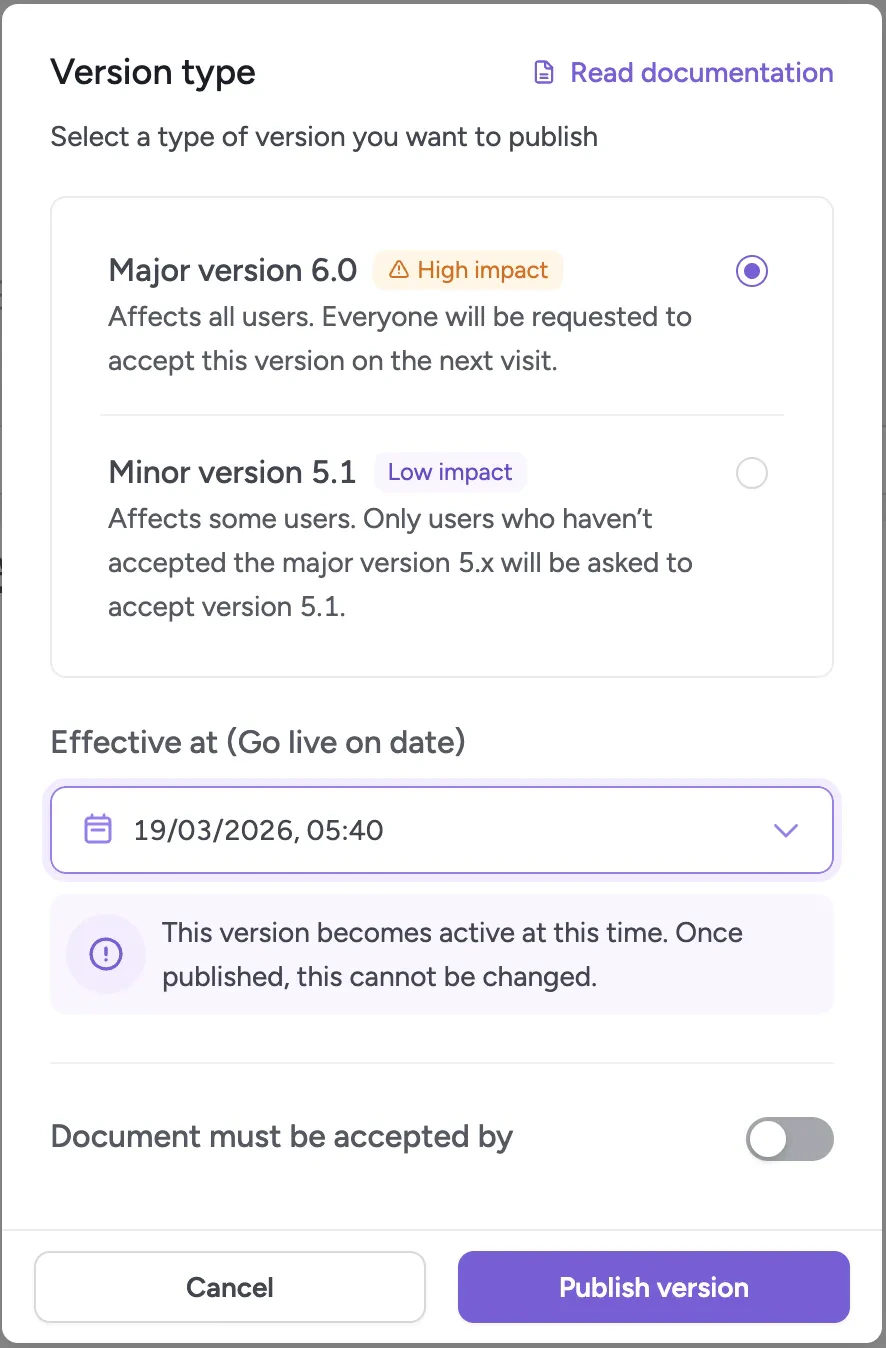This screenshot has width=886, height=1348.
Task: Click the Low impact badge
Action: pyautogui.click(x=450, y=472)
